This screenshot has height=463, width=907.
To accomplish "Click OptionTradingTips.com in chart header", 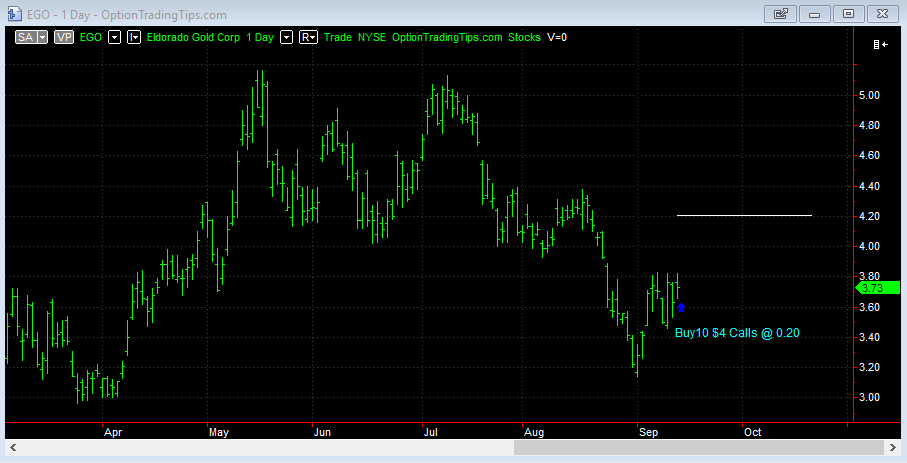I will point(447,38).
